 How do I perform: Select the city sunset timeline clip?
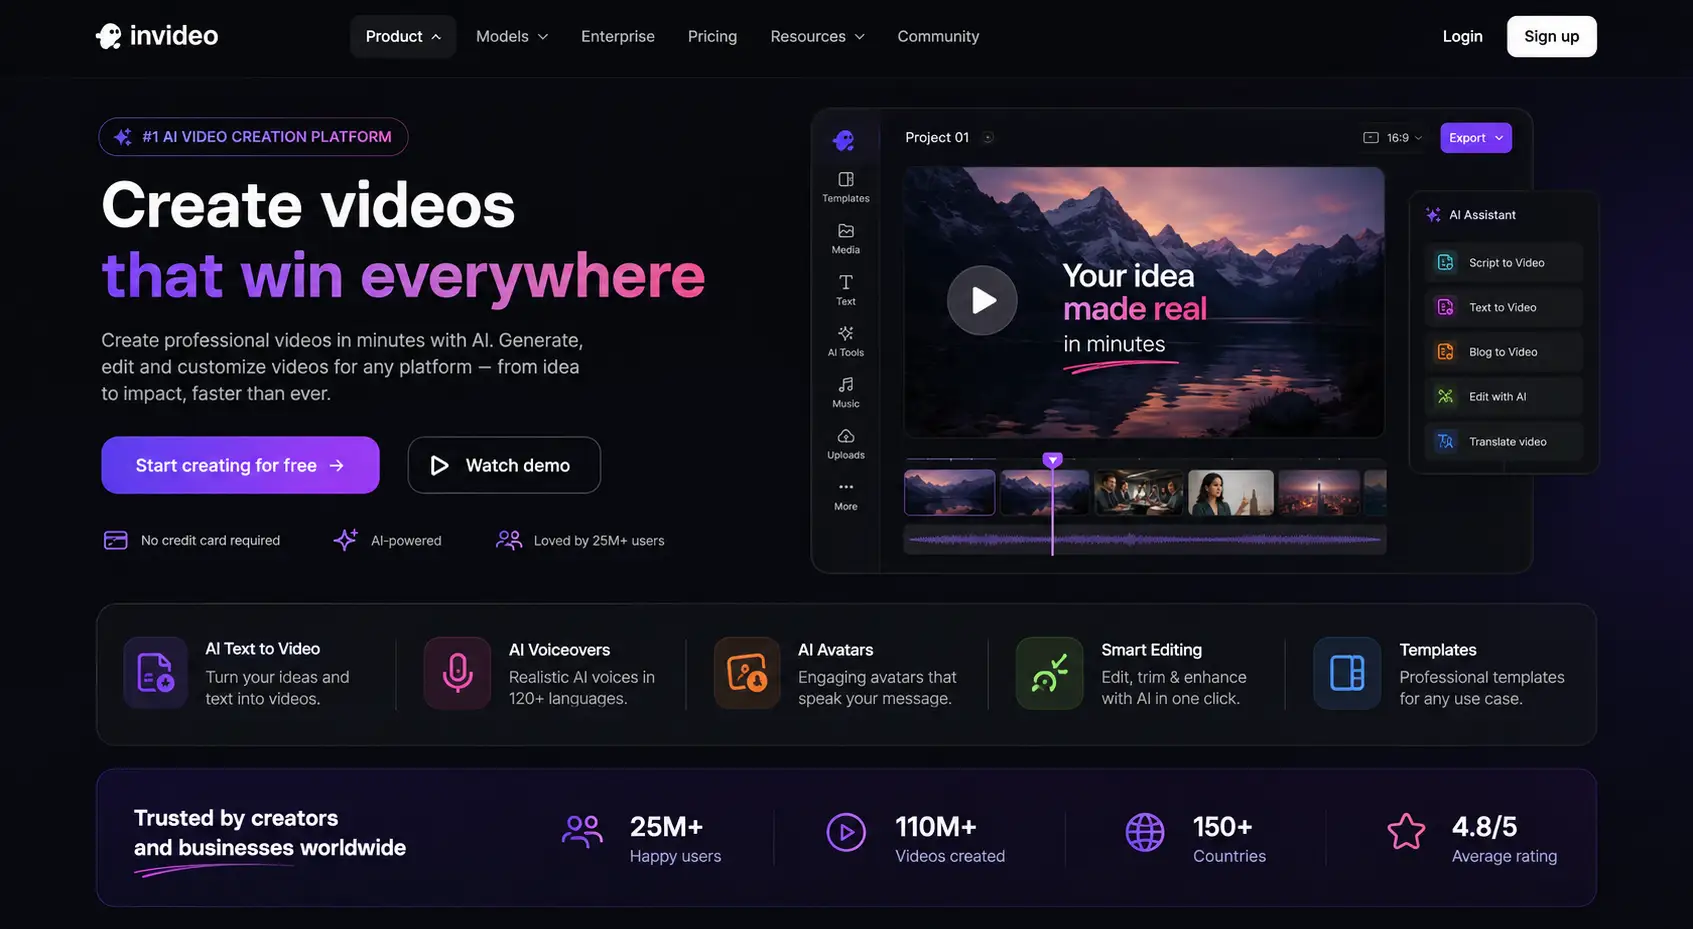click(x=1320, y=492)
